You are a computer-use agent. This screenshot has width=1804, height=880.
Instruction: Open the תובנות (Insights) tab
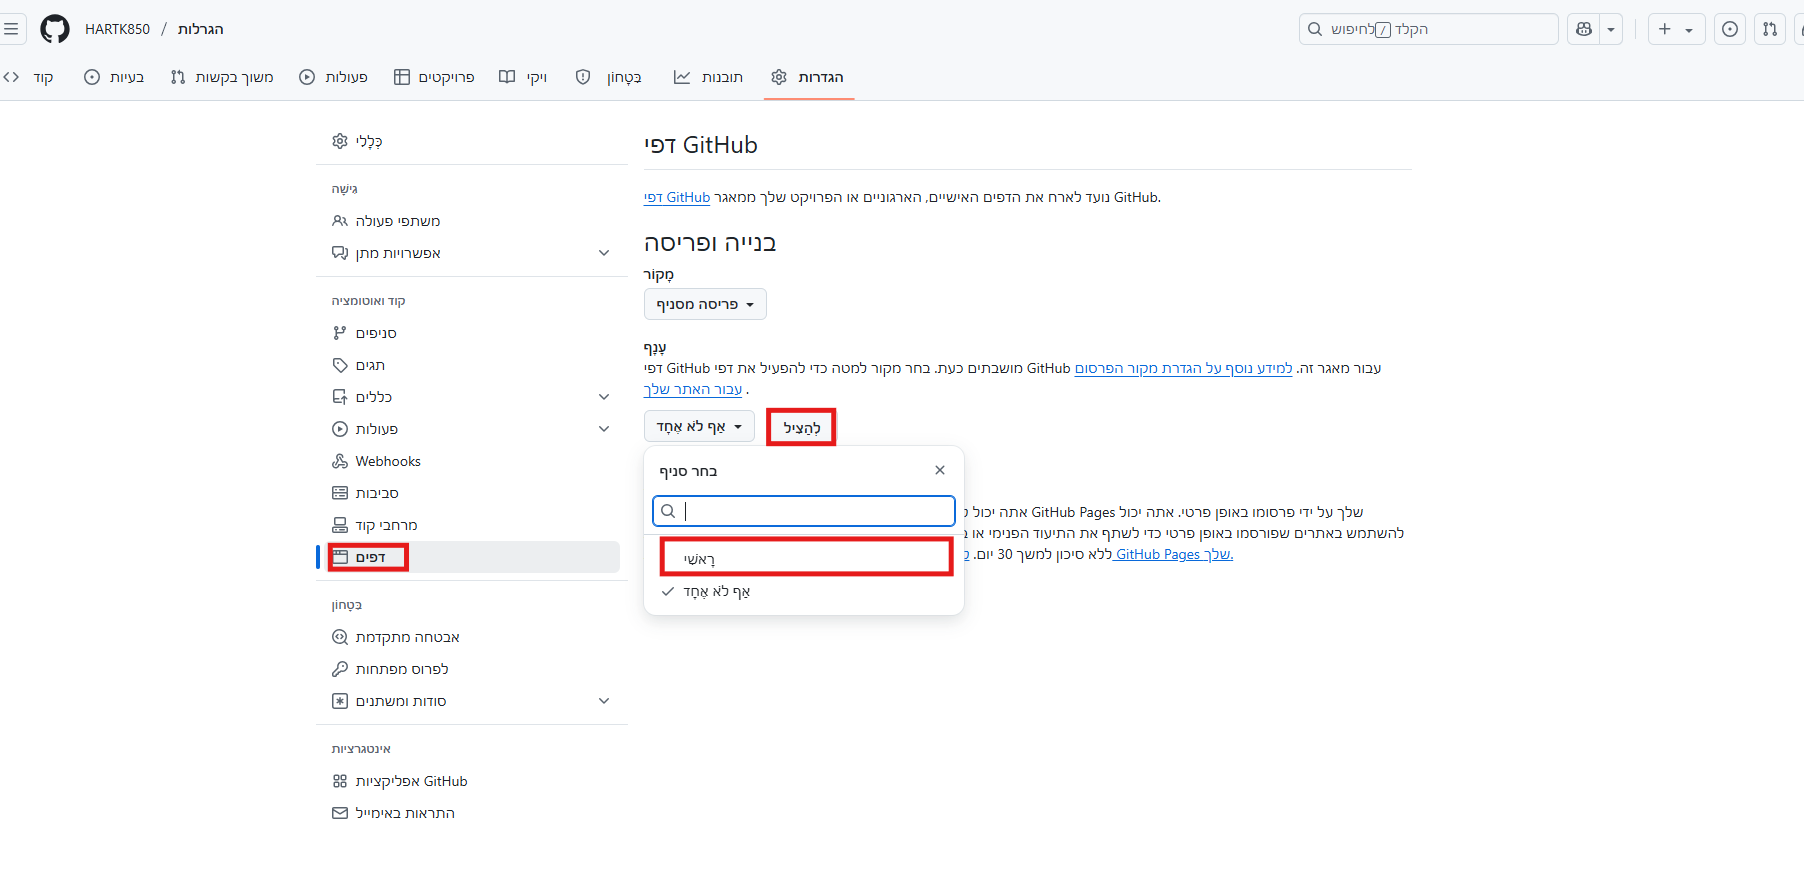708,77
